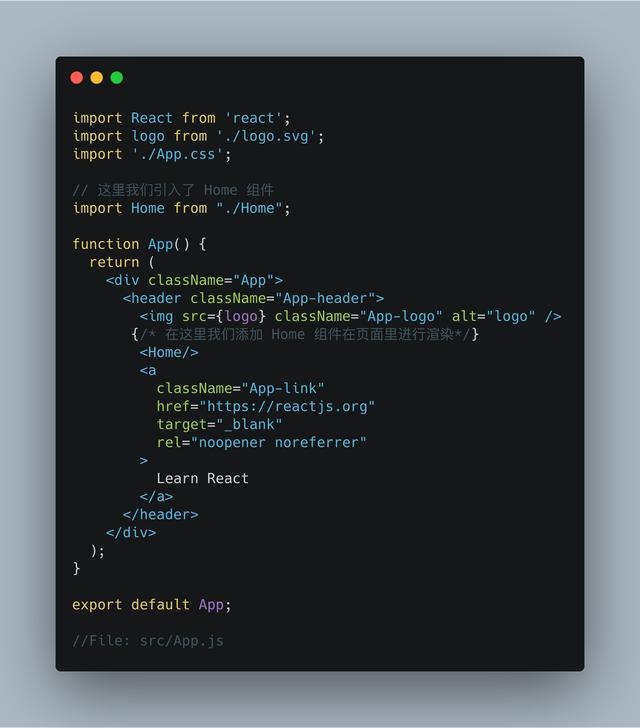640x728 pixels.
Task: Click the "App-header" className value
Action: click(325, 299)
